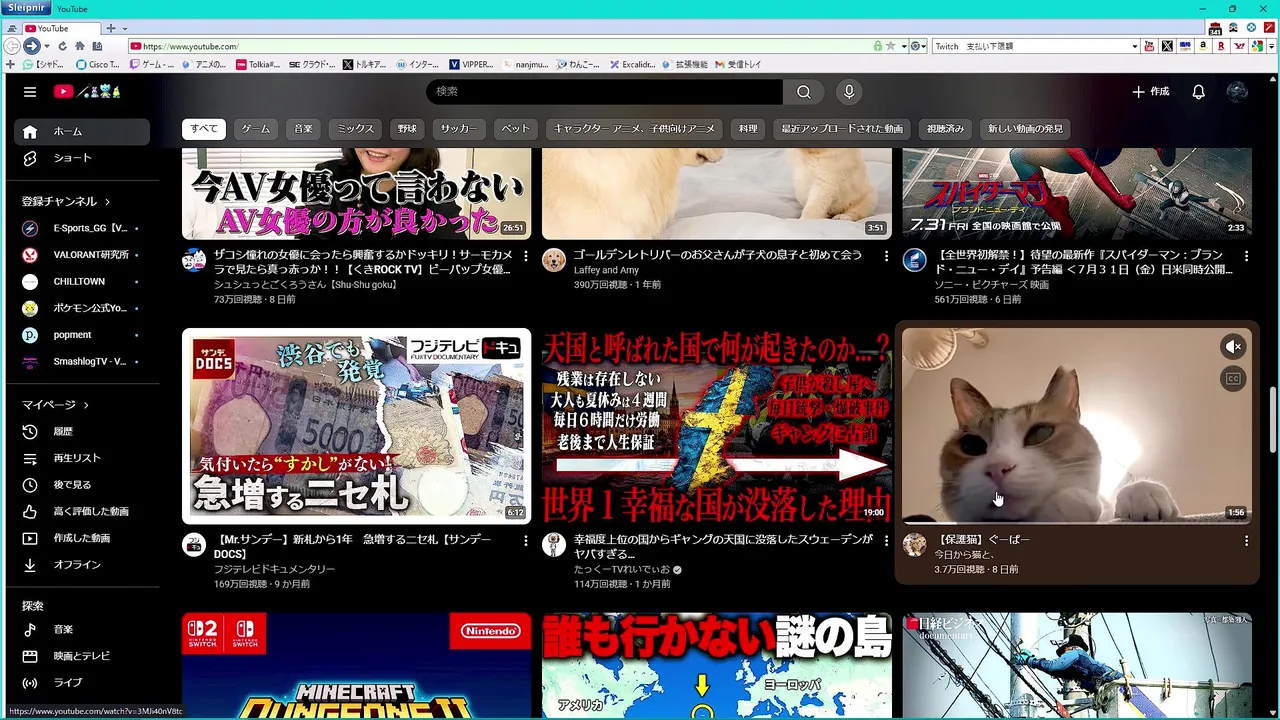Viewport: 1280px width, 720px height.
Task: Reload the page with the refresh icon
Action: [x=62, y=46]
